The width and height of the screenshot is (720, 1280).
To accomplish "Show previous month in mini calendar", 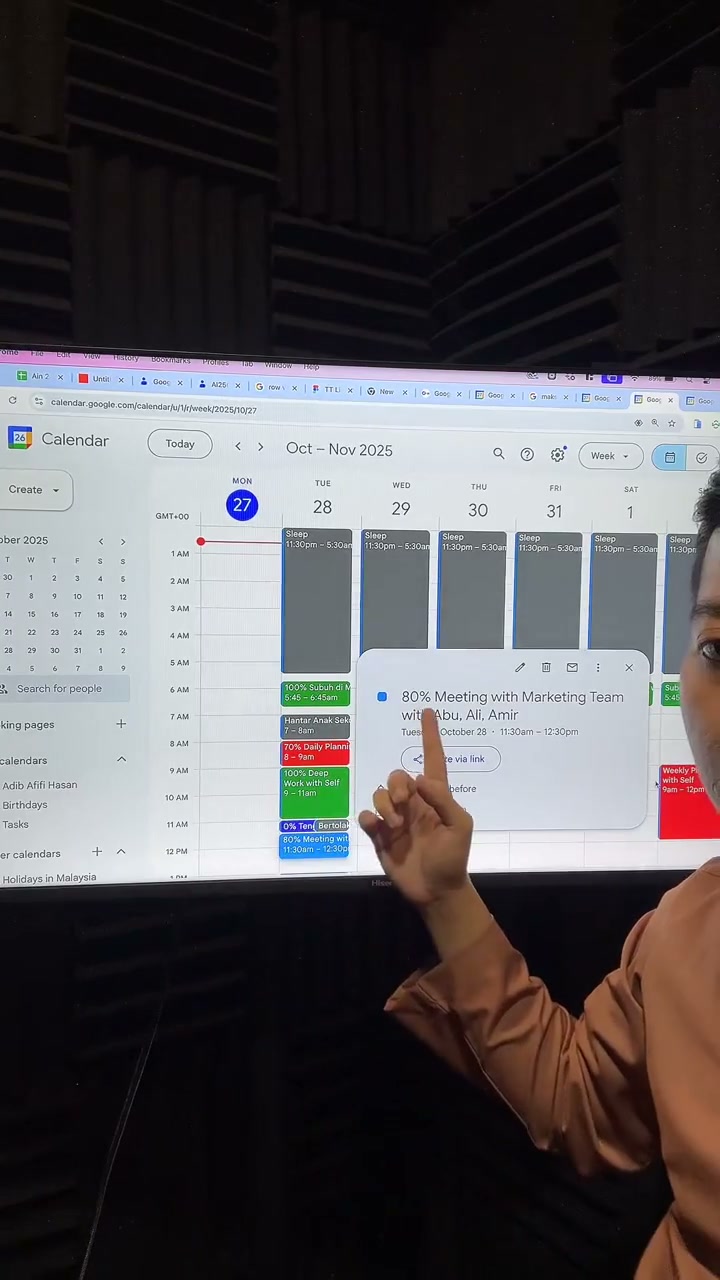I will [100, 541].
